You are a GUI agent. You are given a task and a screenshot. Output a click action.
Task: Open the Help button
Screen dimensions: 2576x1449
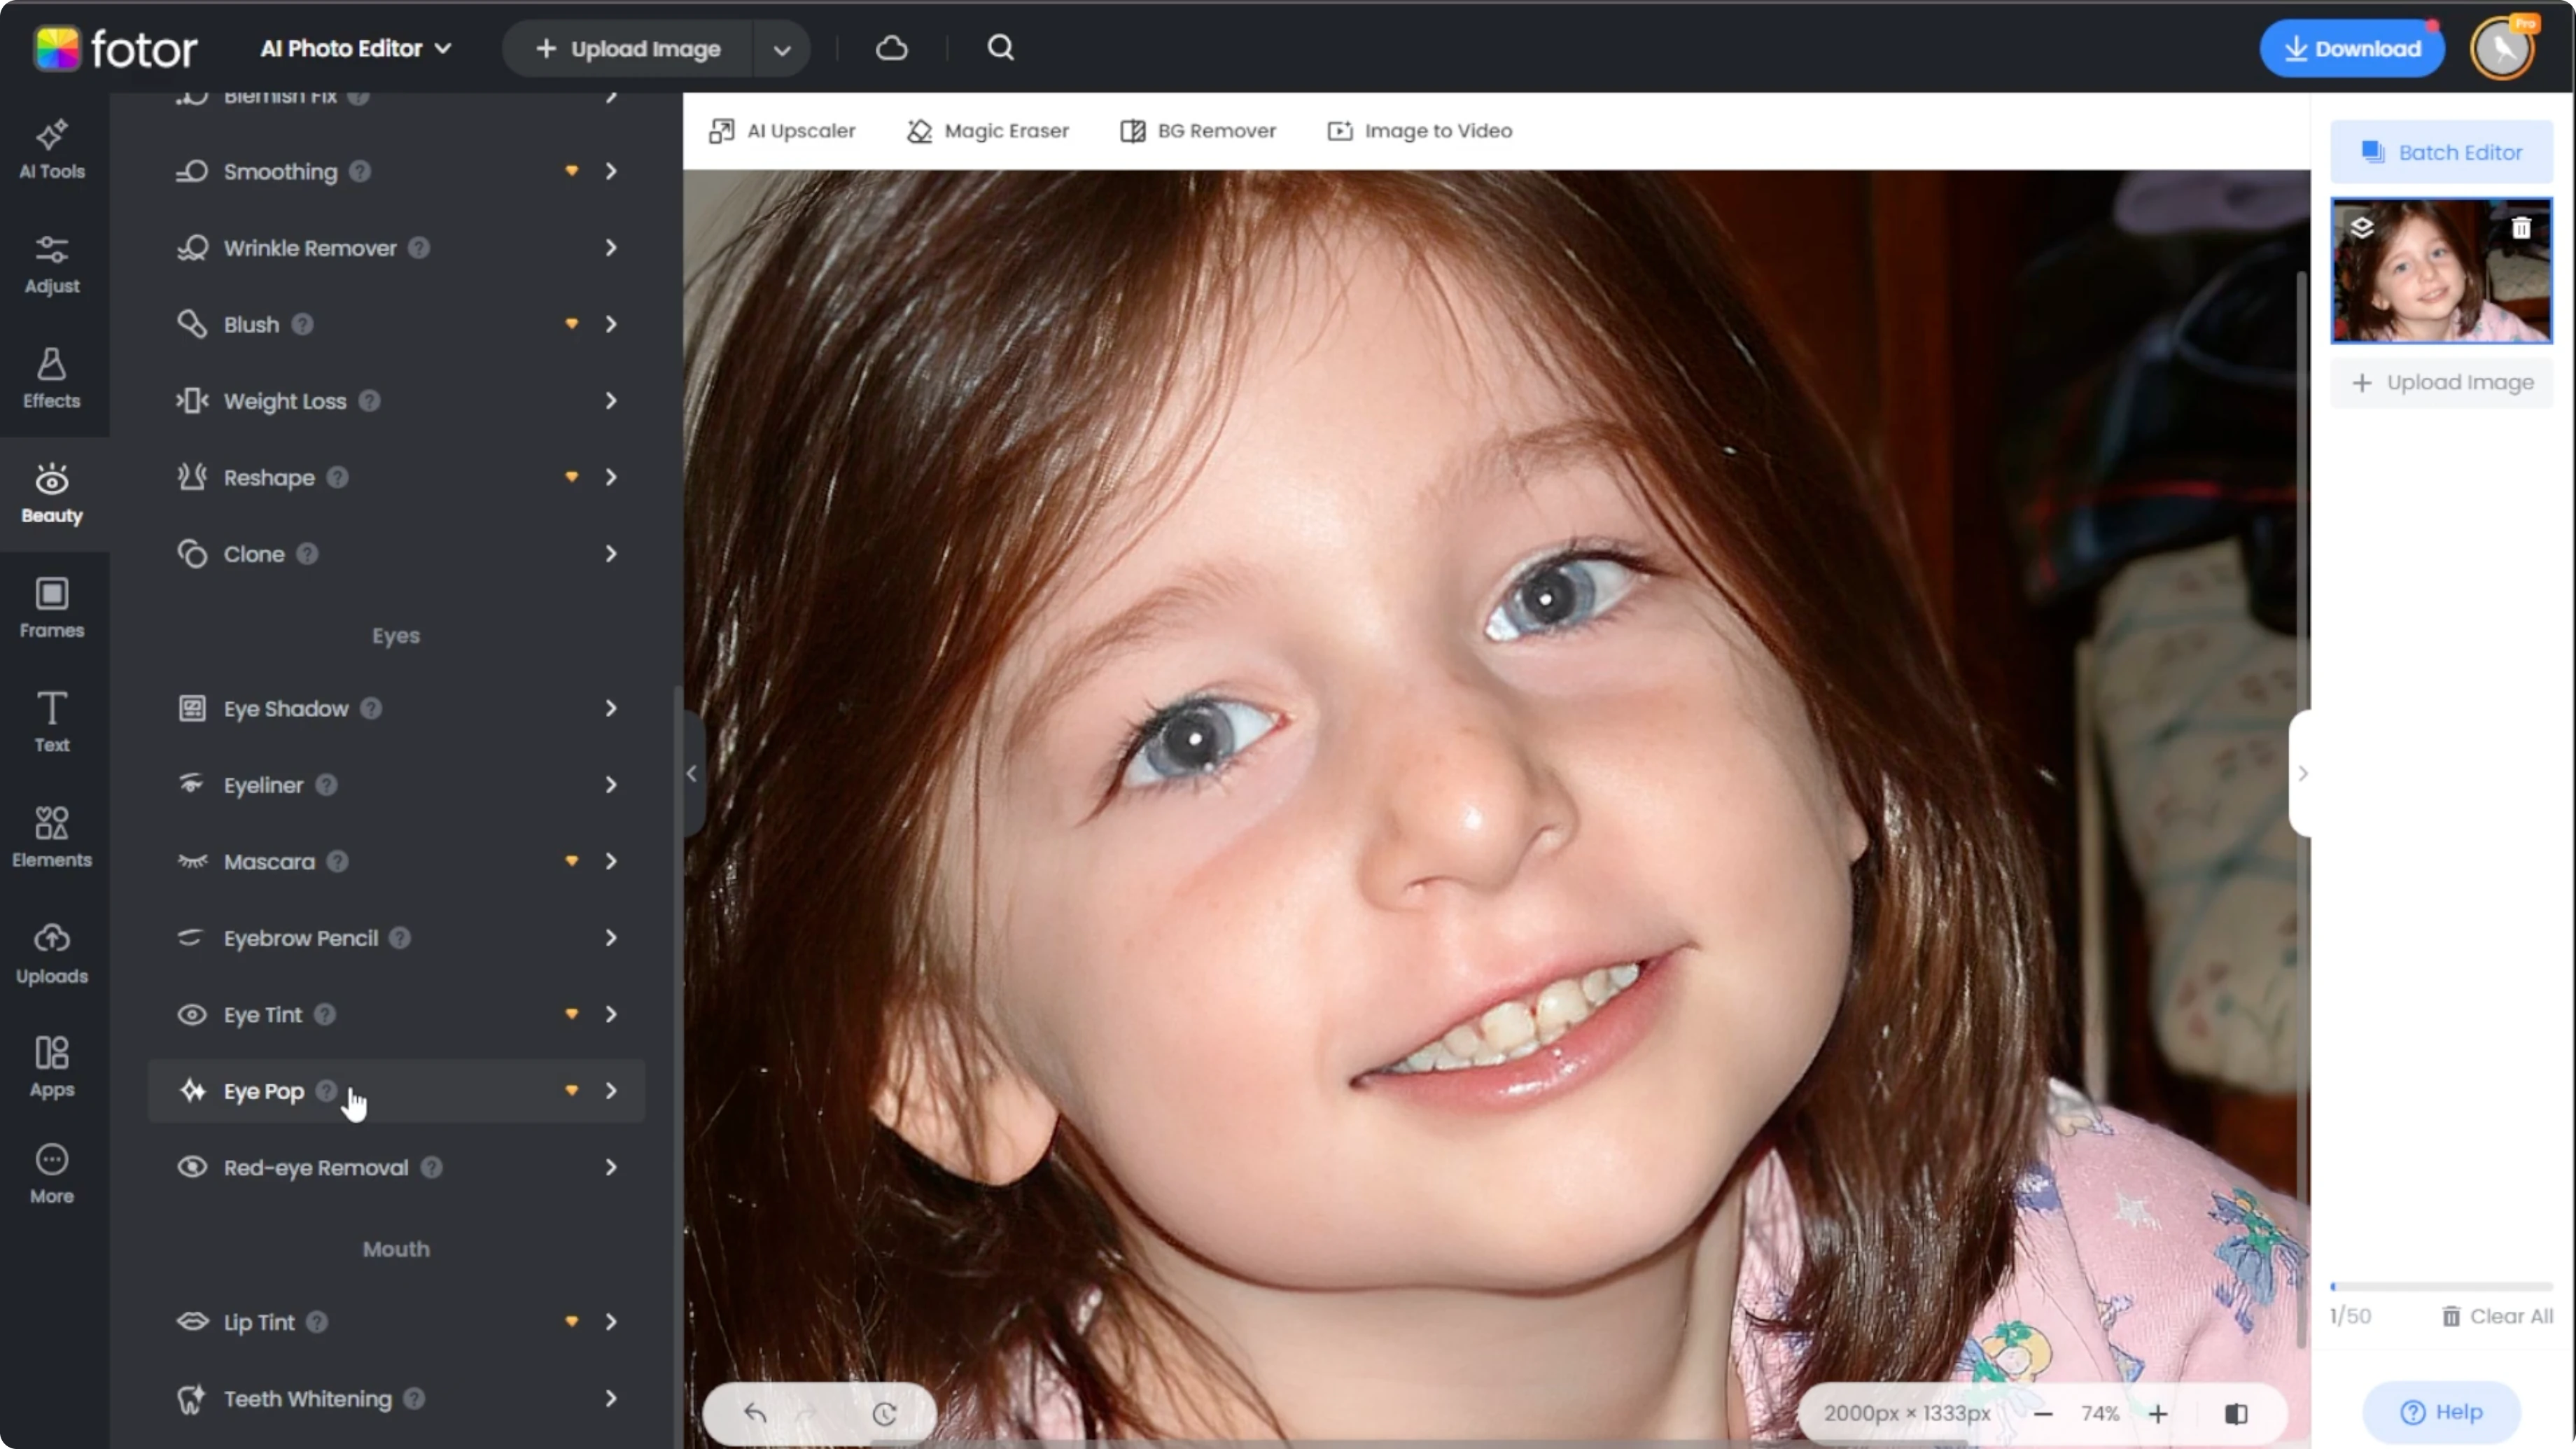[2441, 1412]
